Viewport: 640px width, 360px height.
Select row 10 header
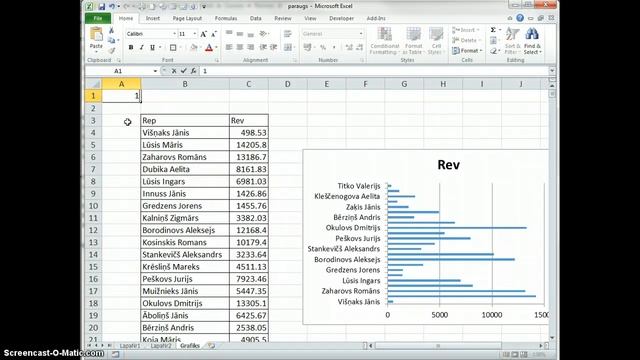pyautogui.click(x=93, y=206)
